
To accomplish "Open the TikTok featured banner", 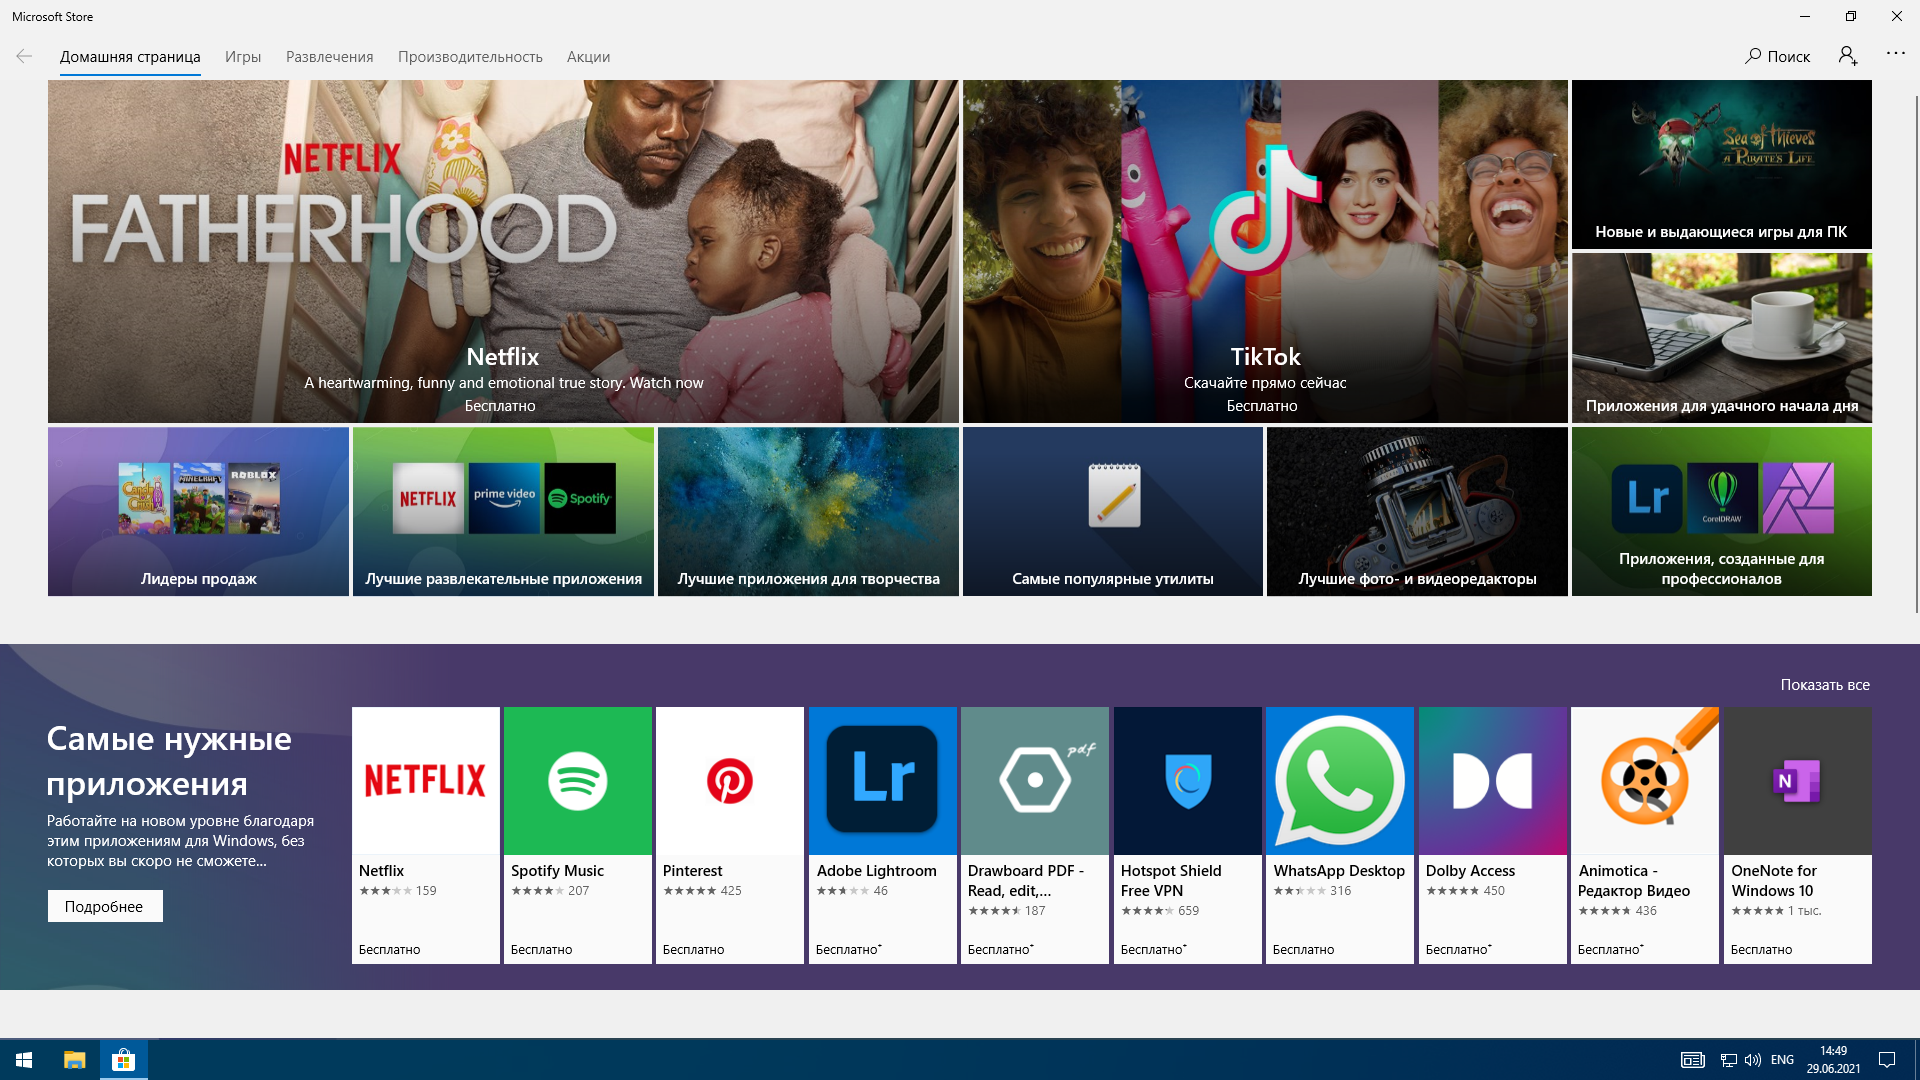I will [1264, 251].
